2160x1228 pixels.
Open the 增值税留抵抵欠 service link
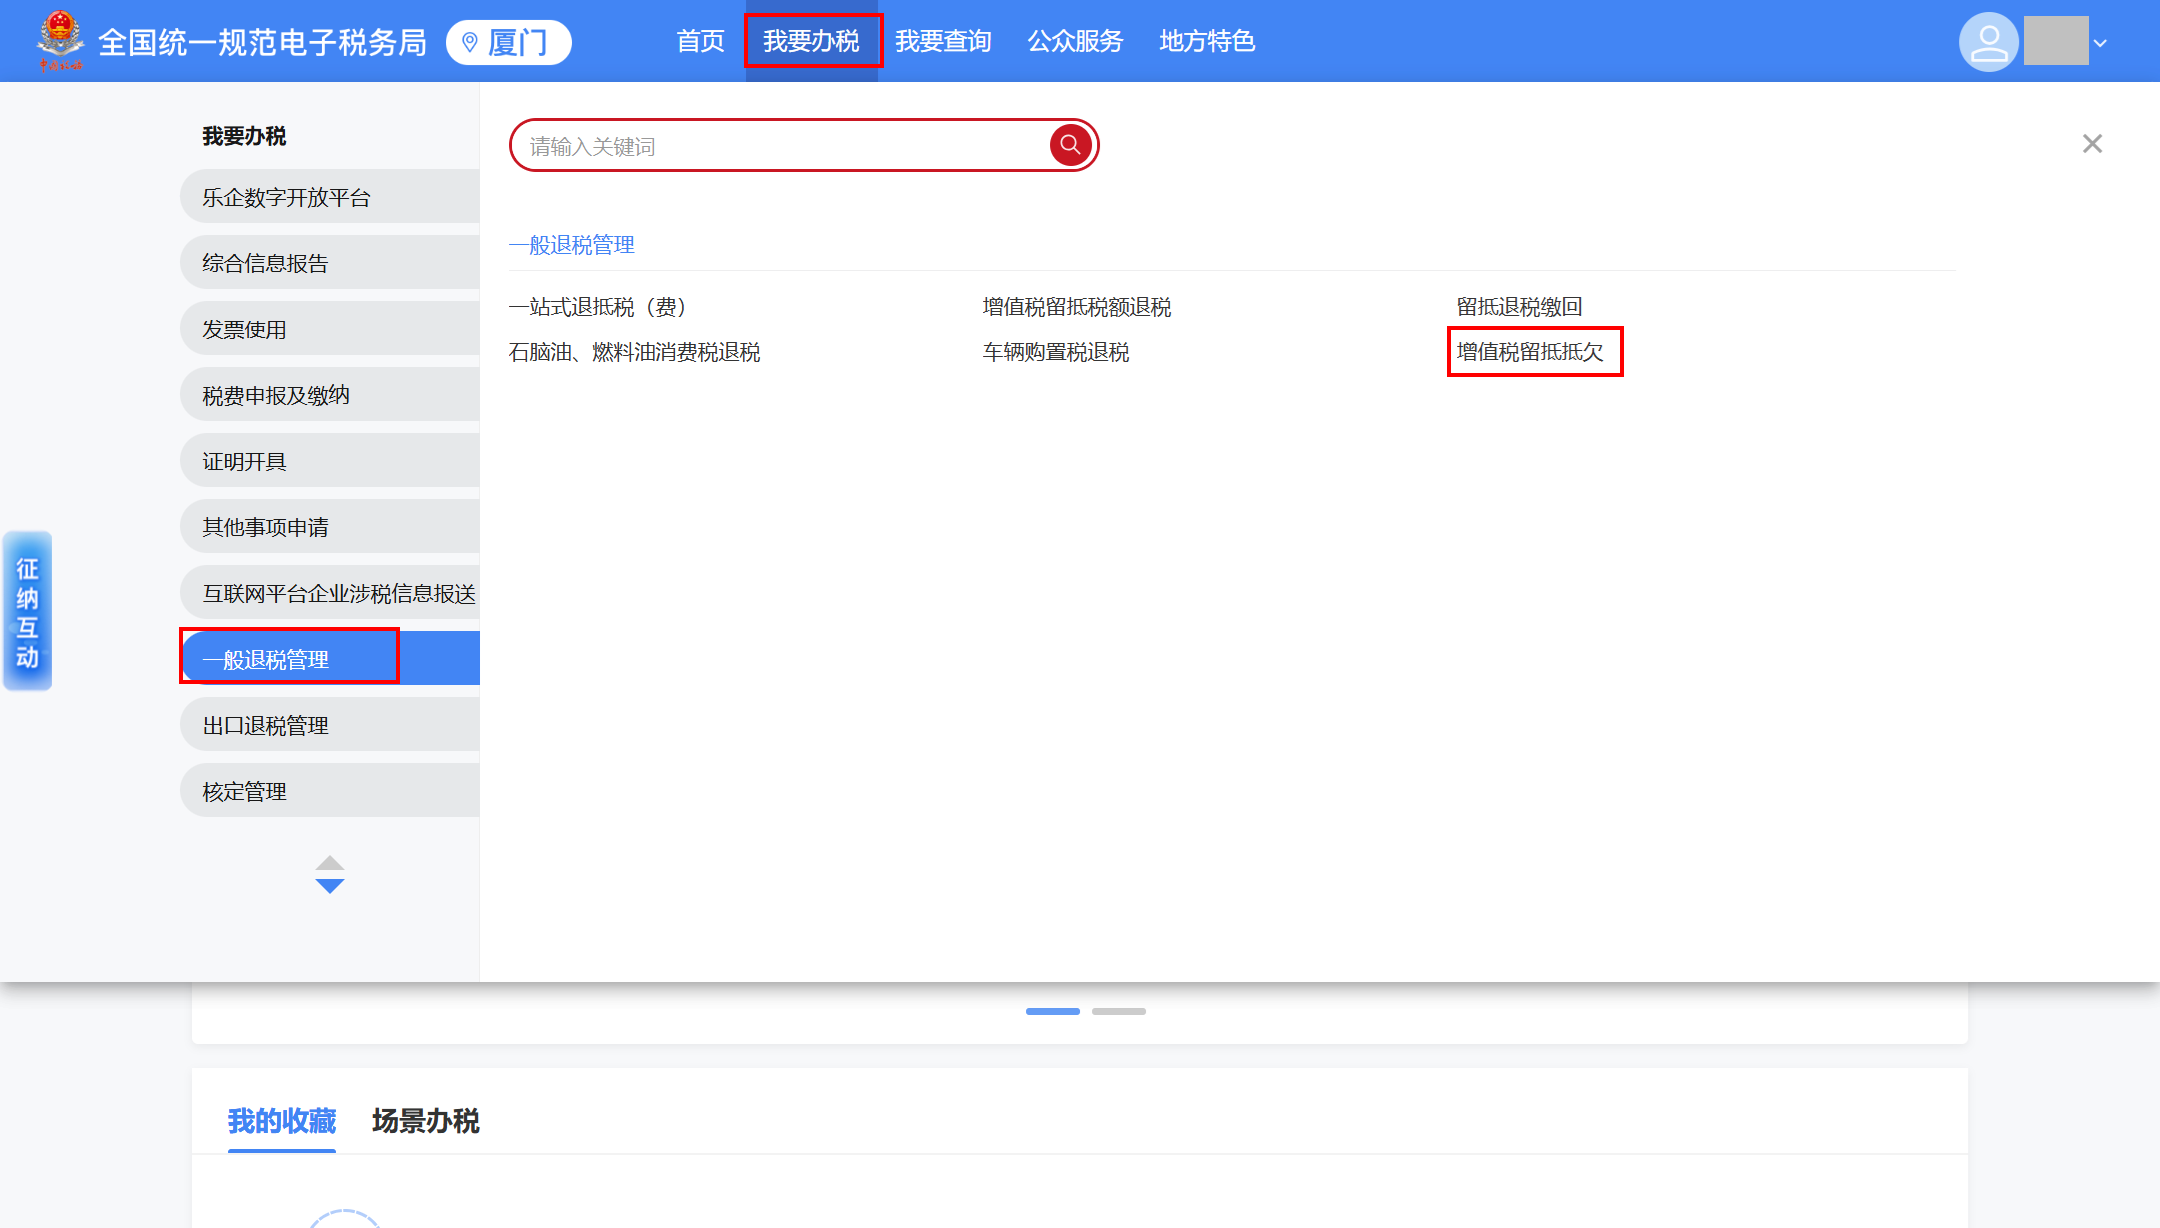pyautogui.click(x=1532, y=352)
